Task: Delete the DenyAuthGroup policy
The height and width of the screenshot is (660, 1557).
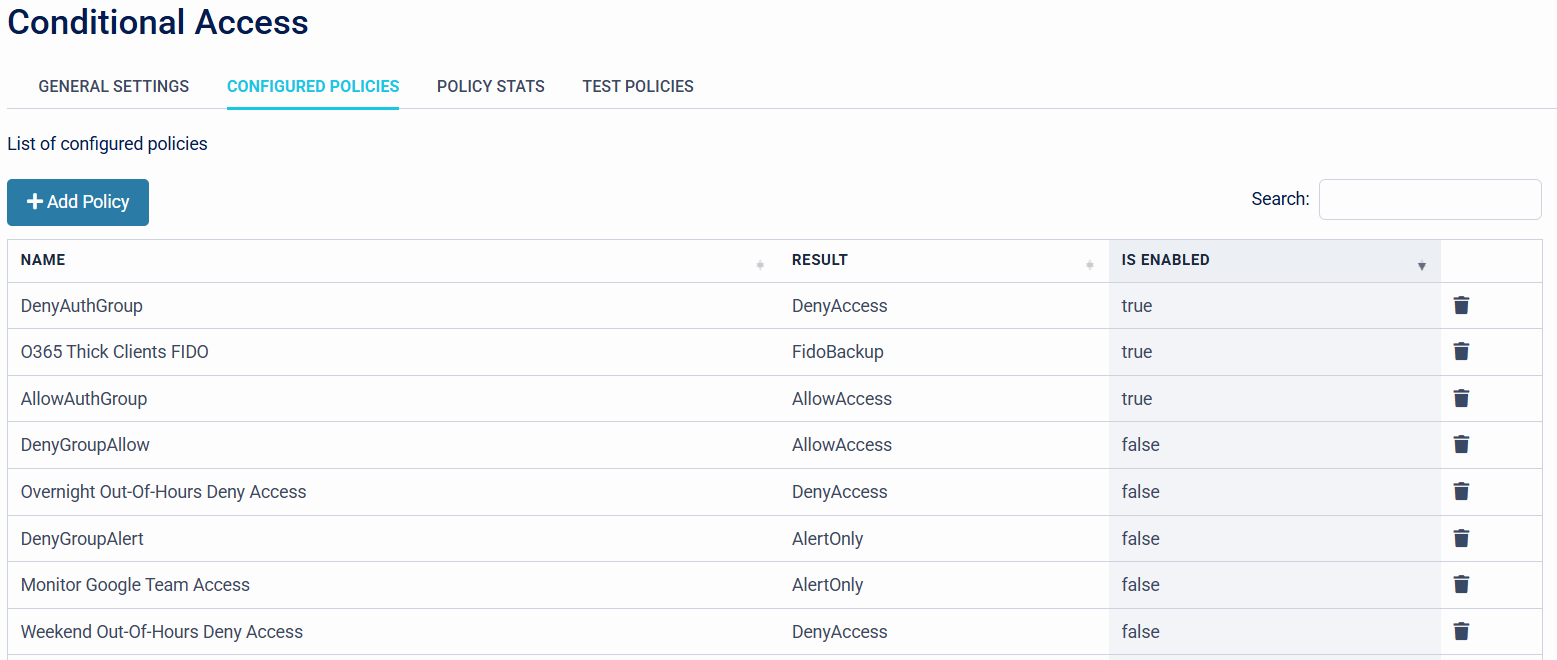Action: point(1461,305)
